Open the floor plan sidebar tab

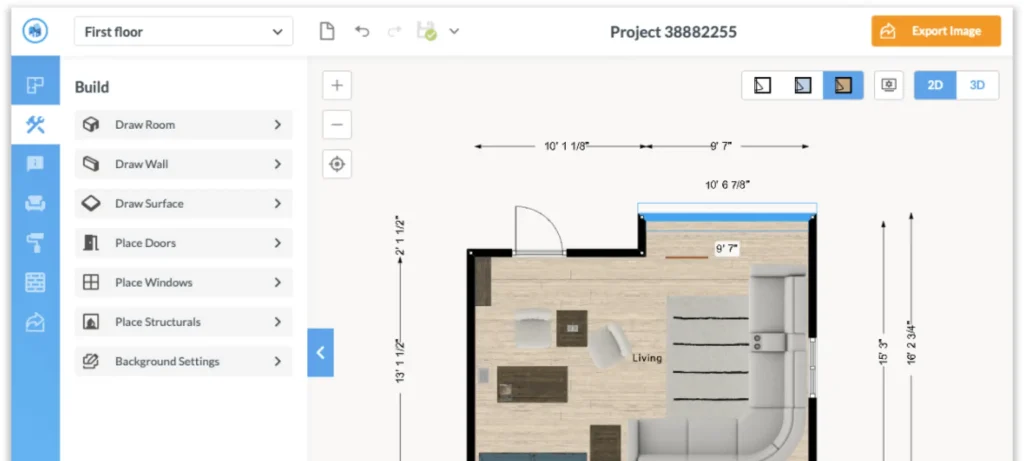35,85
